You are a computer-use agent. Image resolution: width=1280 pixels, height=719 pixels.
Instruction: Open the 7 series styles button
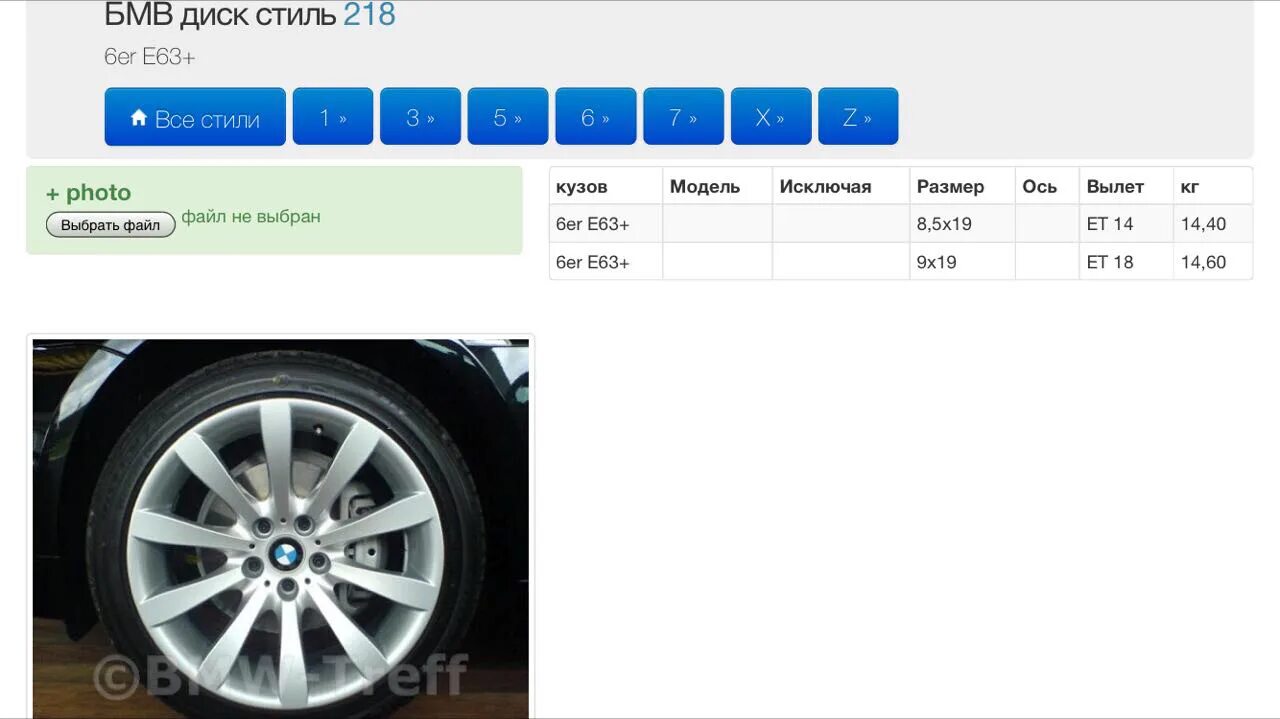(x=684, y=117)
